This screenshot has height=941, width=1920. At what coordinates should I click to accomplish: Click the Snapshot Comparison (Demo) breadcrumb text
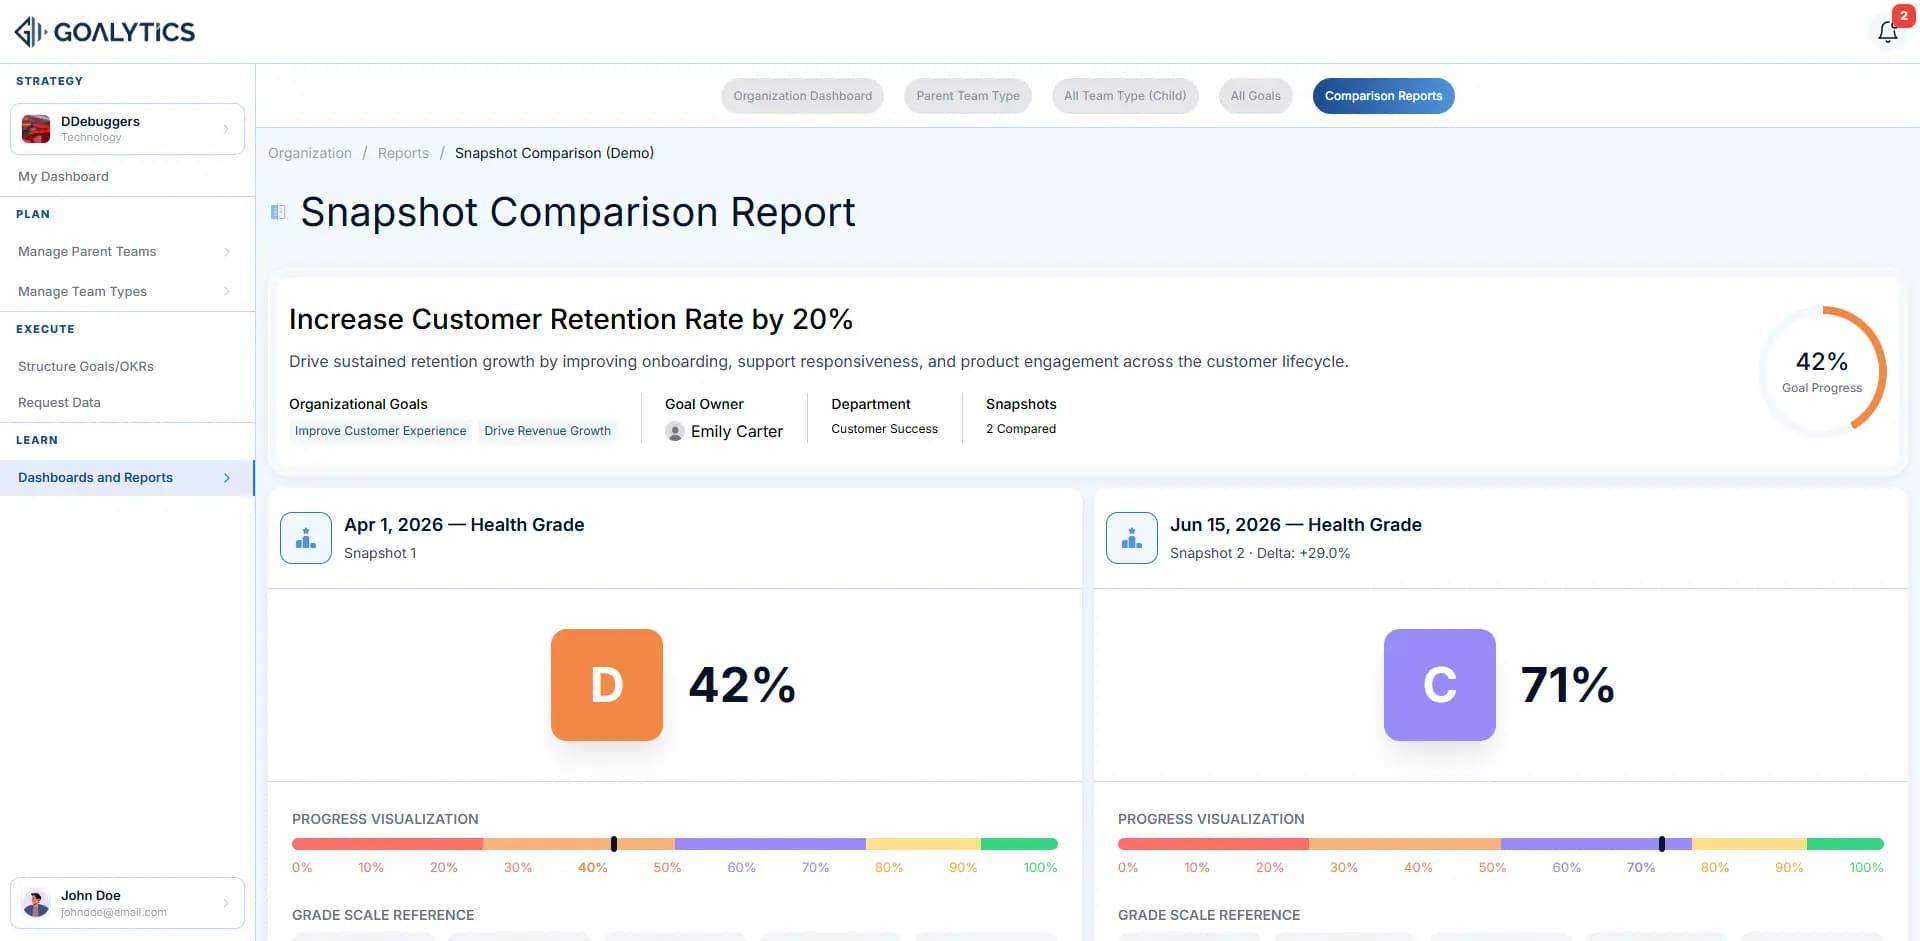pos(554,153)
